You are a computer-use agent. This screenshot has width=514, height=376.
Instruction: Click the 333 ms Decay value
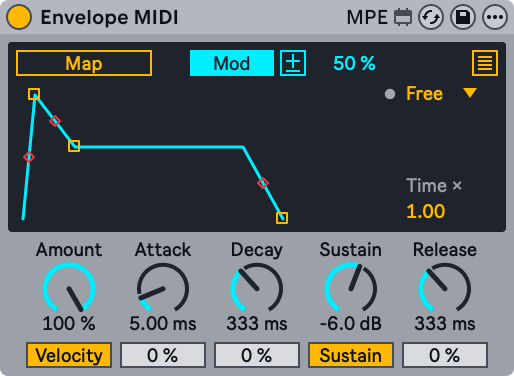pyautogui.click(x=257, y=324)
